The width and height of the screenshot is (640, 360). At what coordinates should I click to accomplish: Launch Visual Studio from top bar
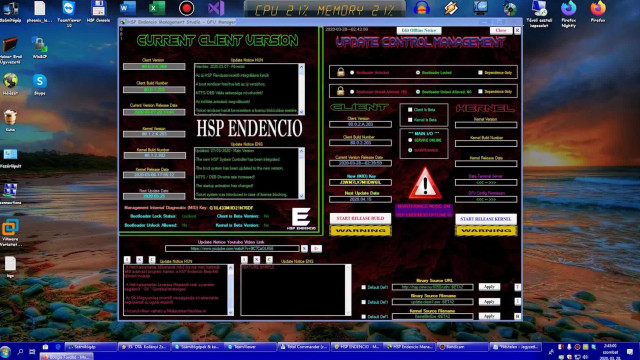pos(216,8)
